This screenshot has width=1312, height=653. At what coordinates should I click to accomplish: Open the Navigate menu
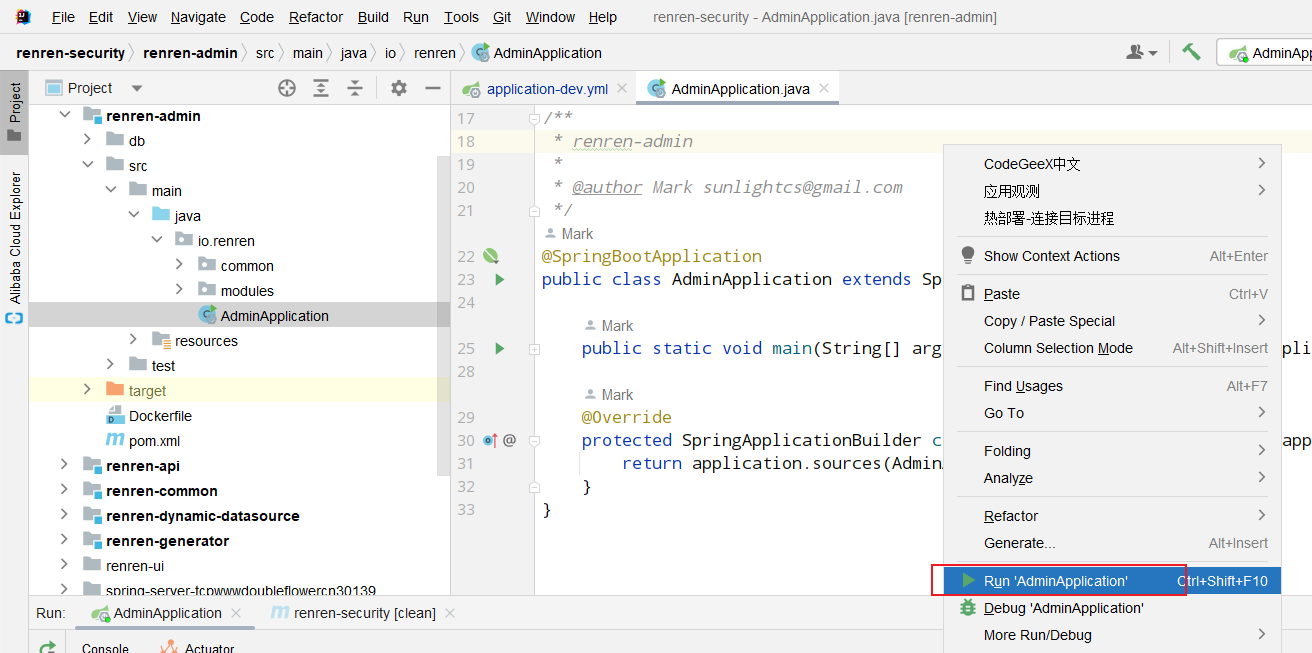[198, 17]
